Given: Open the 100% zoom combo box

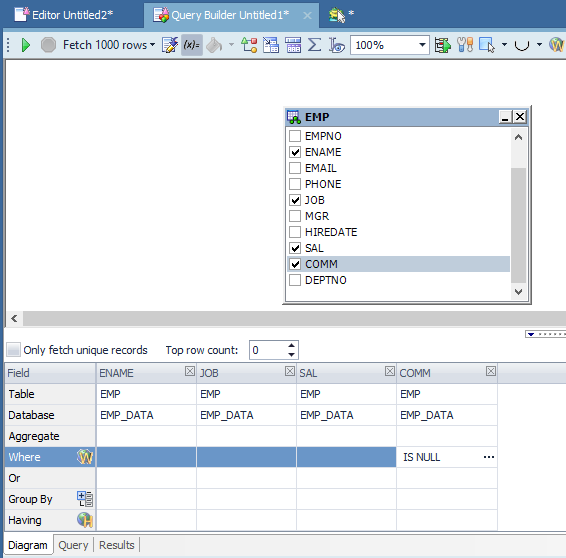Looking at the screenshot, I should click(390, 45).
